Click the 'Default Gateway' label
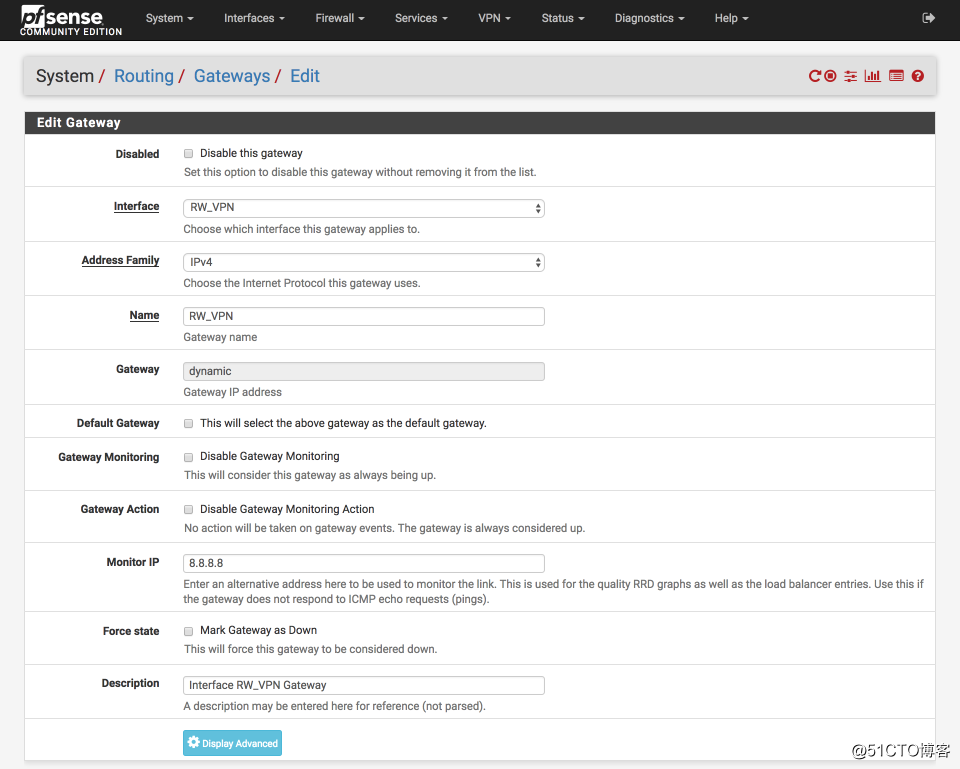Image resolution: width=960 pixels, height=769 pixels. tap(118, 423)
